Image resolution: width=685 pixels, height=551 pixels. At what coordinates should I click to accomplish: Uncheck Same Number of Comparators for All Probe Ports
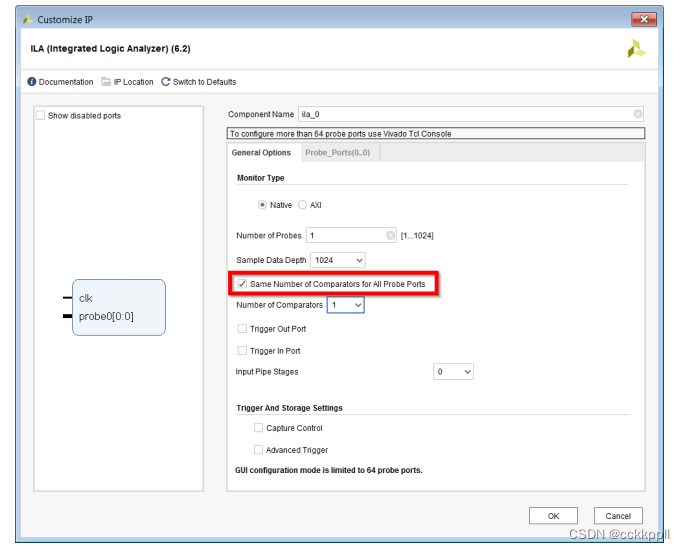242,284
